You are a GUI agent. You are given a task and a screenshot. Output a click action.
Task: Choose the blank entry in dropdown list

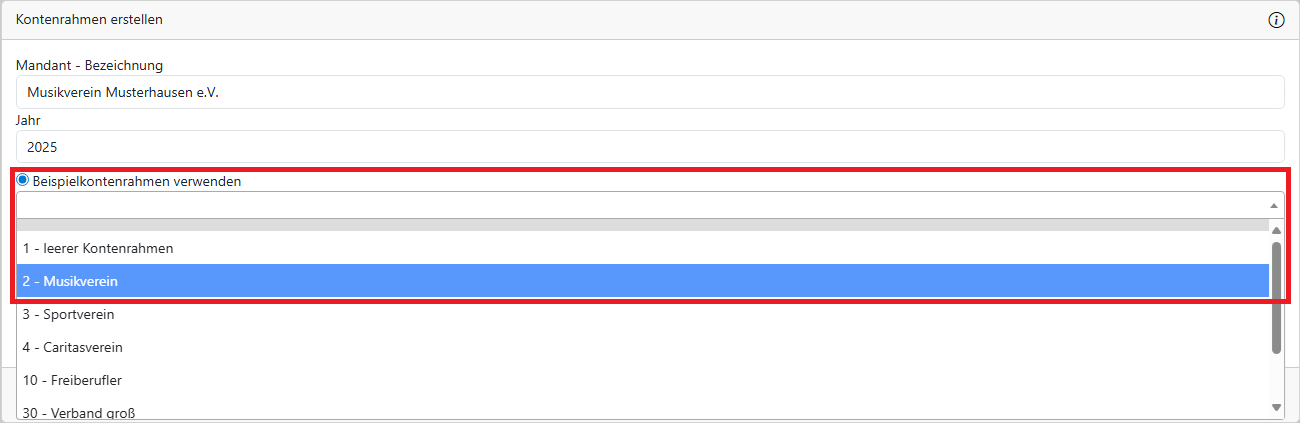(640, 226)
